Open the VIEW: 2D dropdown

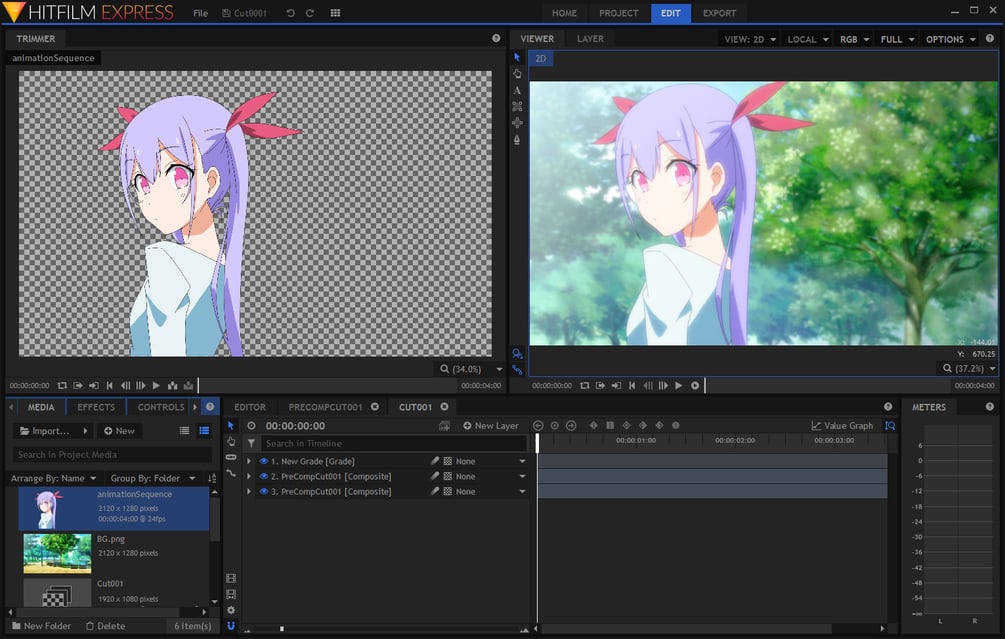[749, 39]
